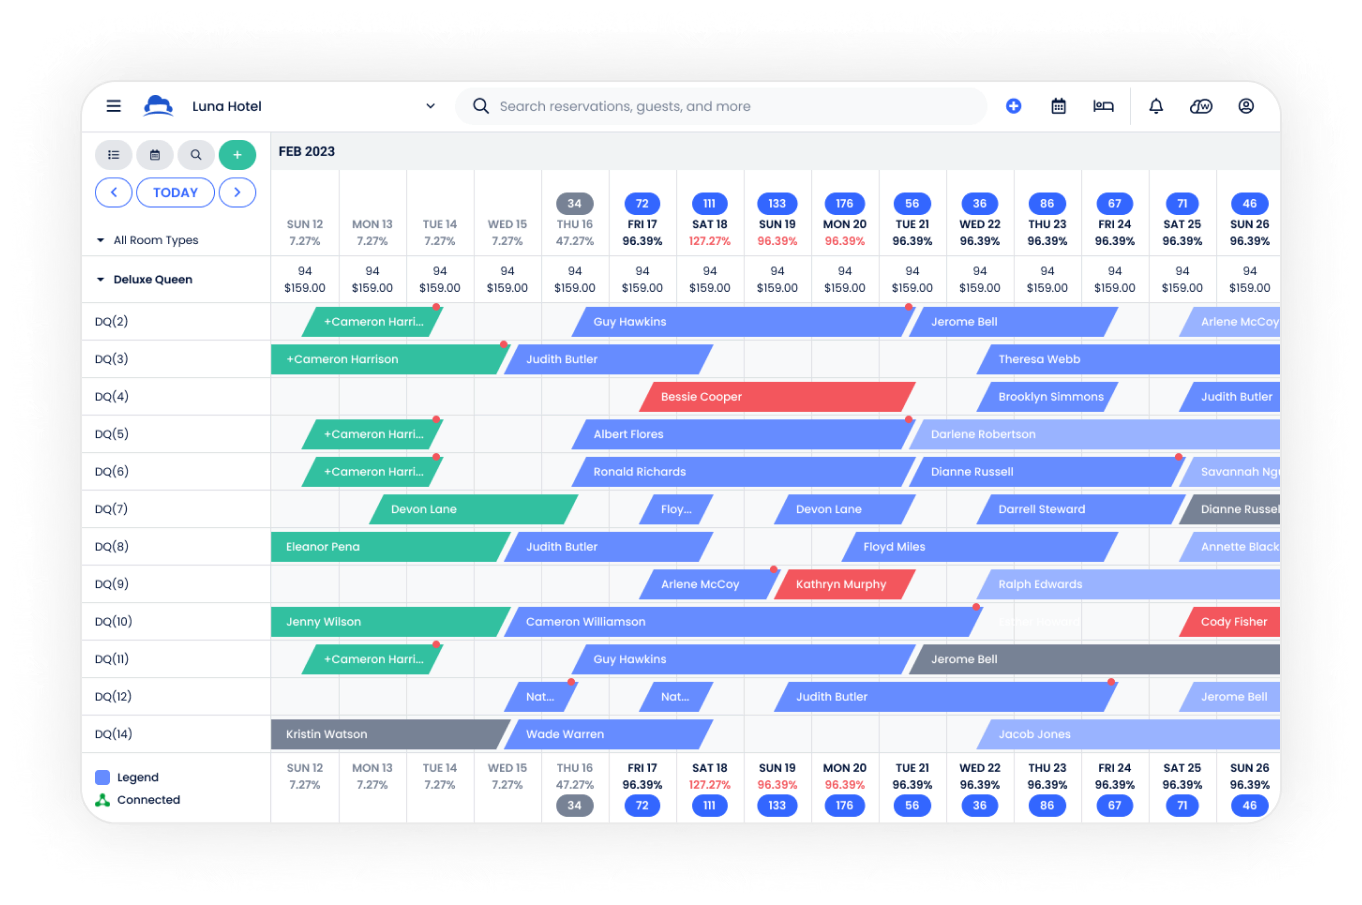1362x905 pixels.
Task: Click the bed rooms icon
Action: click(x=1103, y=106)
